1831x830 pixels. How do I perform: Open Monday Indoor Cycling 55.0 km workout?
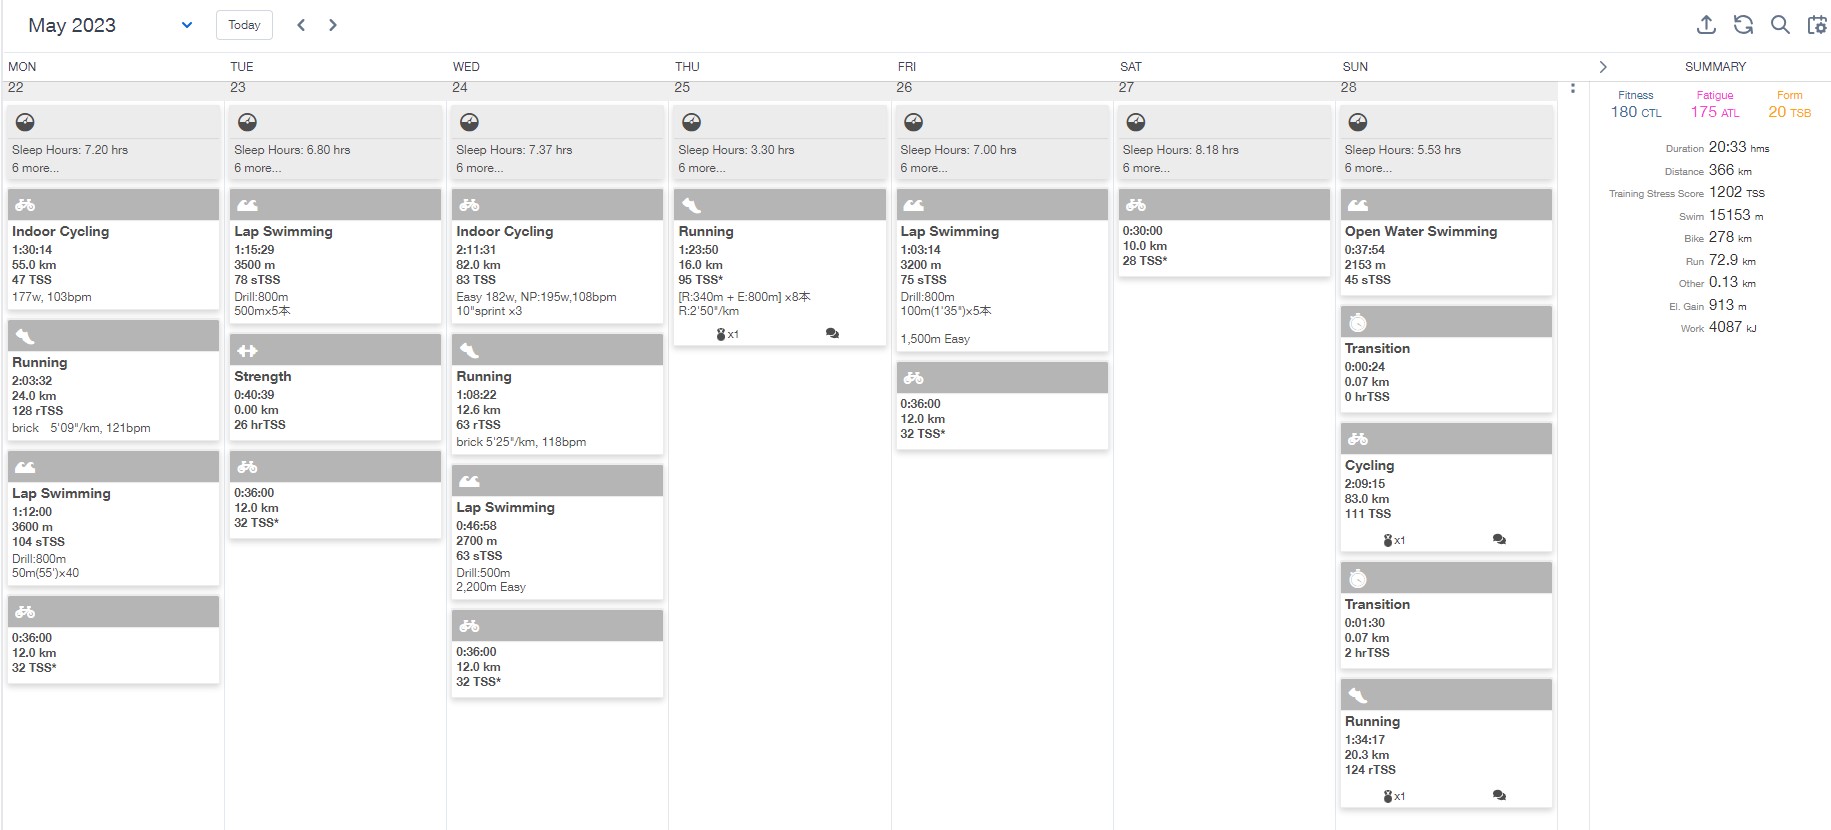pos(113,248)
